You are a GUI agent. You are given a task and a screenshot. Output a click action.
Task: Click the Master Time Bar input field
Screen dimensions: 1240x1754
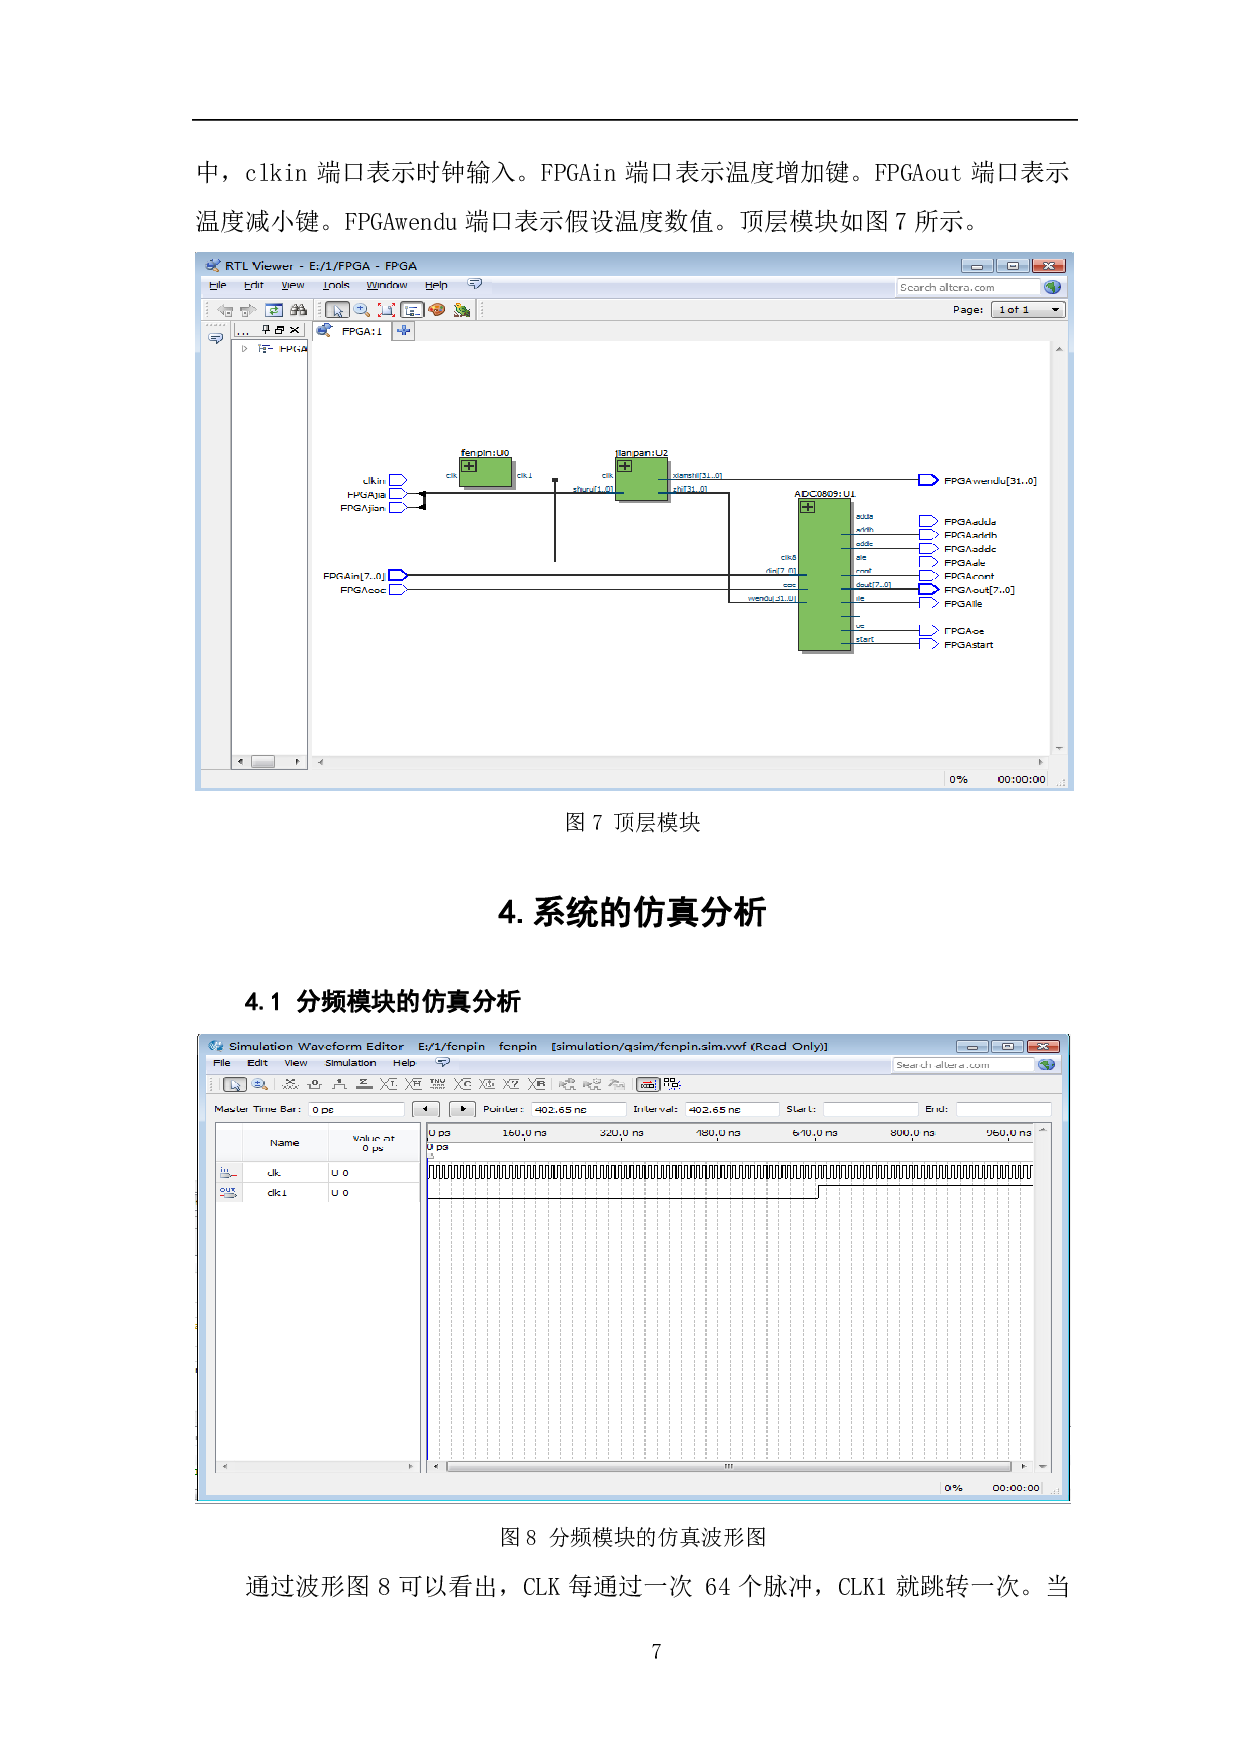[x=355, y=1109]
